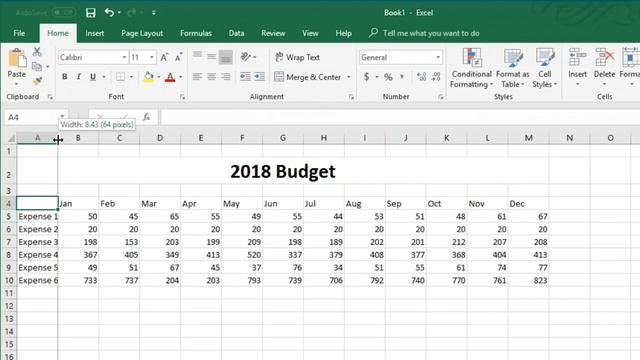Undo the last action
This screenshot has height=360, width=640.
tap(109, 12)
